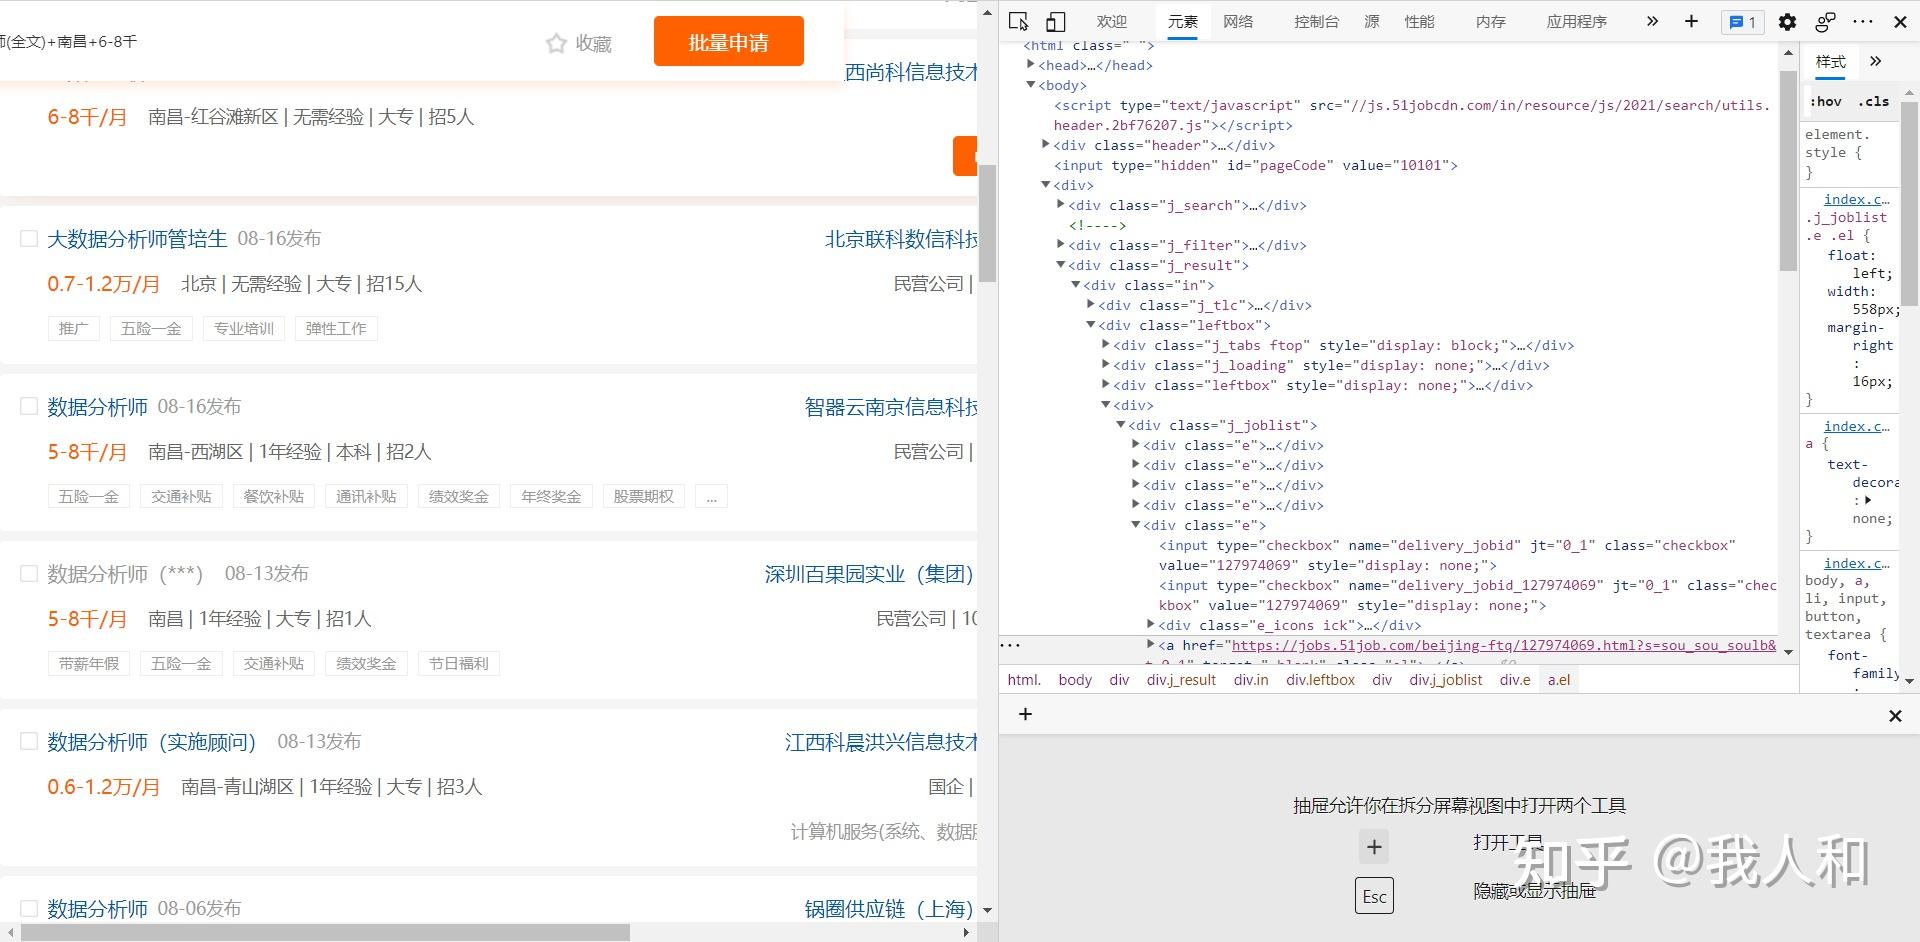Image resolution: width=1920 pixels, height=942 pixels.
Task: Show more style pane tabs chevron
Action: coord(1875,61)
